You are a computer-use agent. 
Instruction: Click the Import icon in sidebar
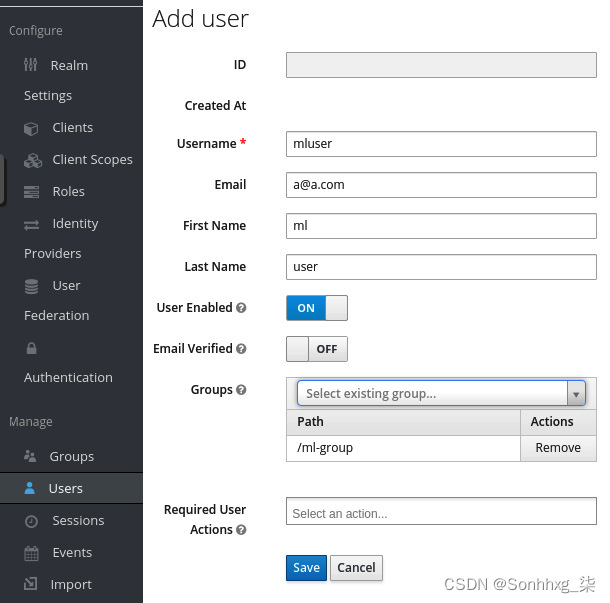[x=31, y=584]
